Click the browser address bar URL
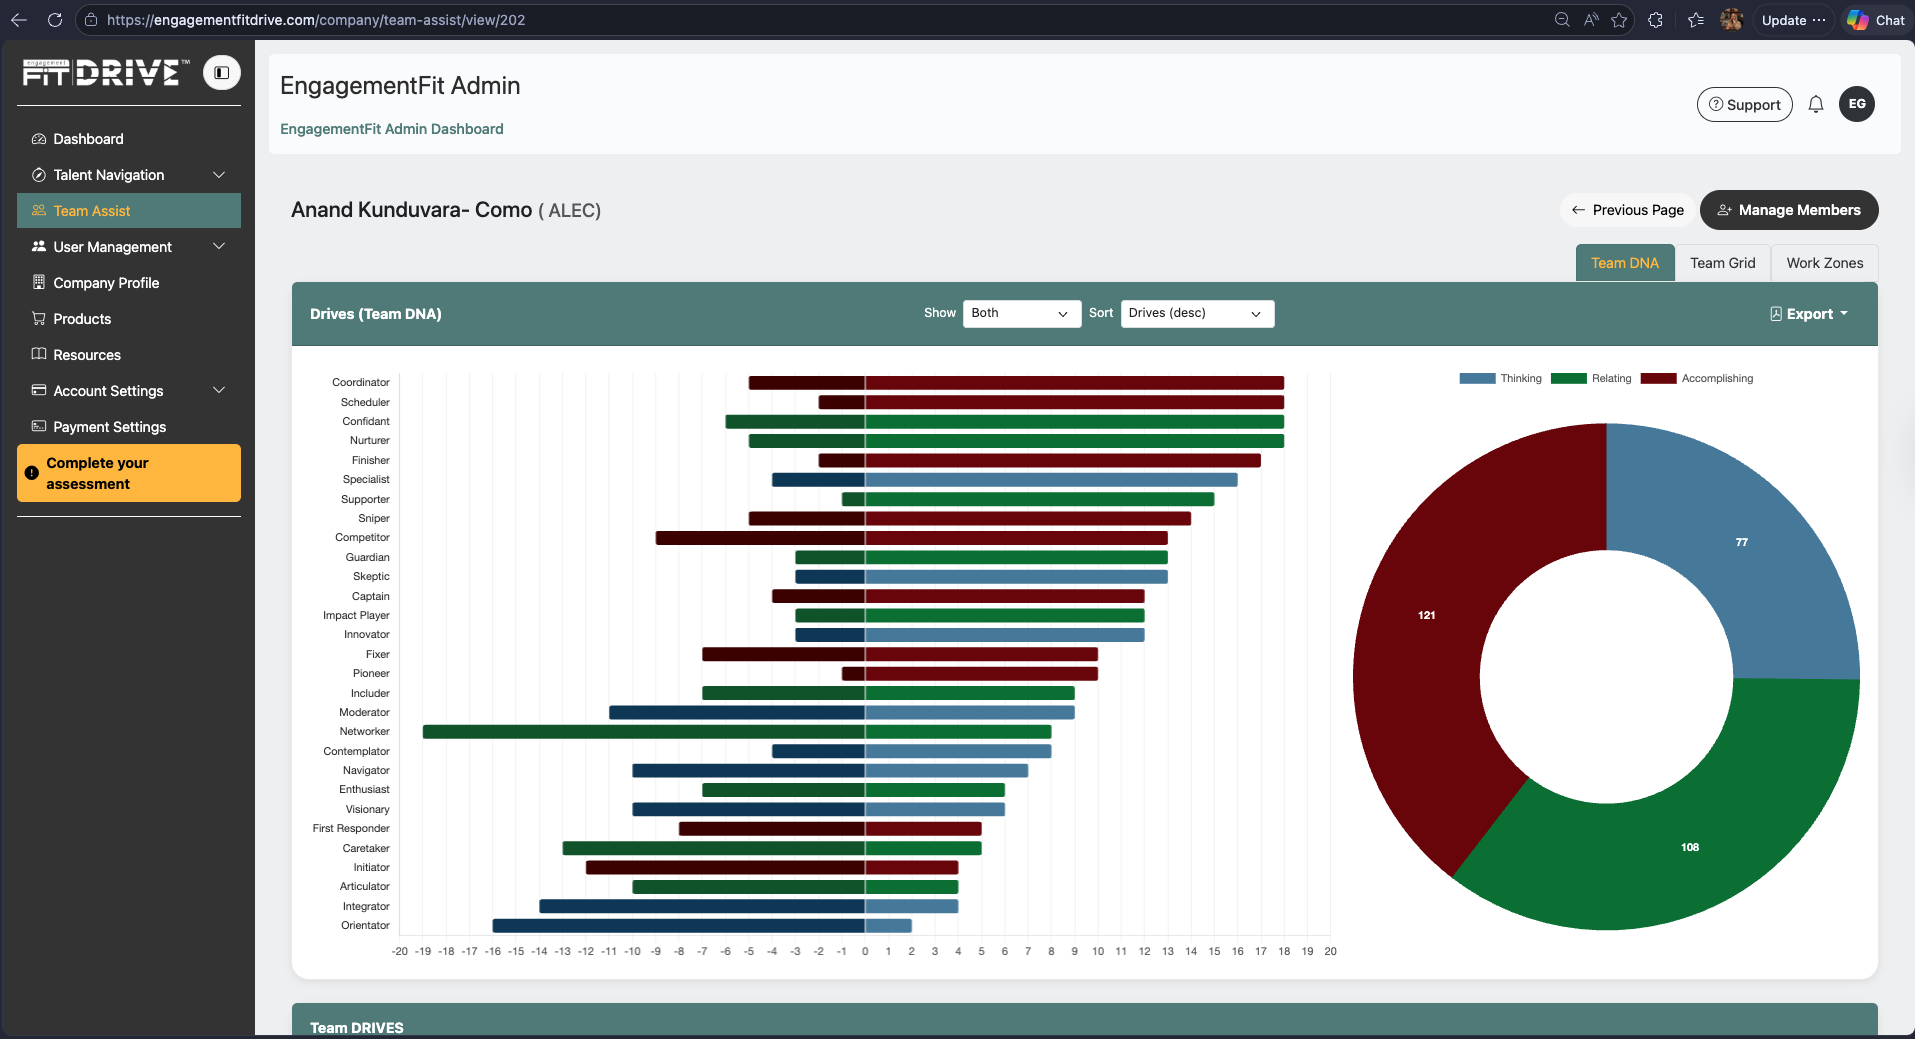This screenshot has width=1915, height=1039. (316, 20)
